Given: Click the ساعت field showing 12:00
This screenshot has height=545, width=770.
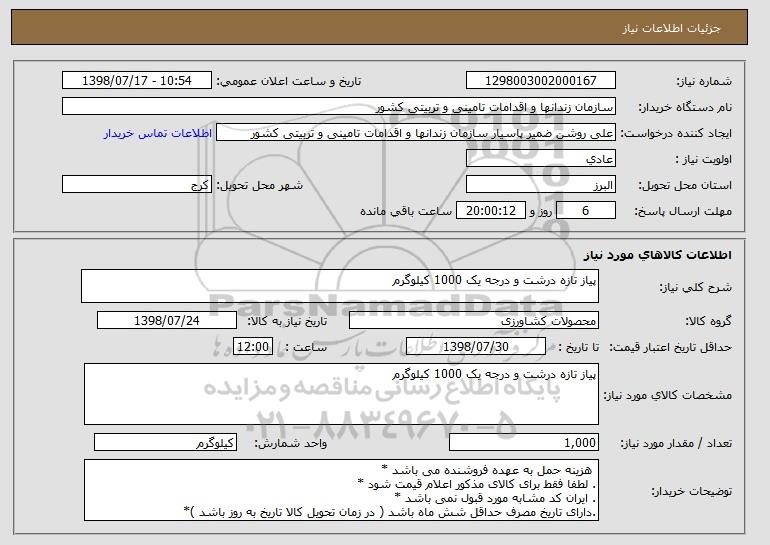Looking at the screenshot, I should click(x=253, y=347).
